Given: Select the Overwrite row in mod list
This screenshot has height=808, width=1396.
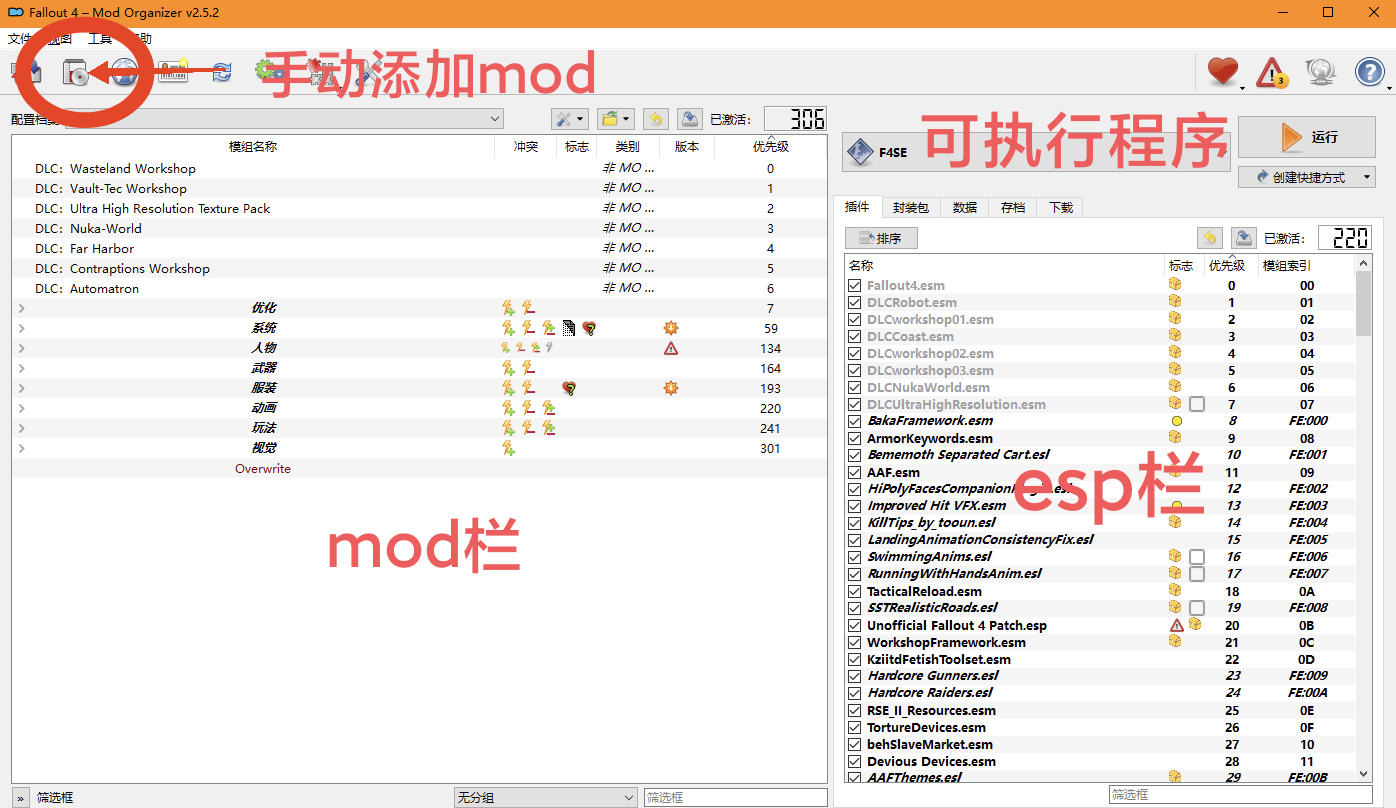Looking at the screenshot, I should pos(419,468).
